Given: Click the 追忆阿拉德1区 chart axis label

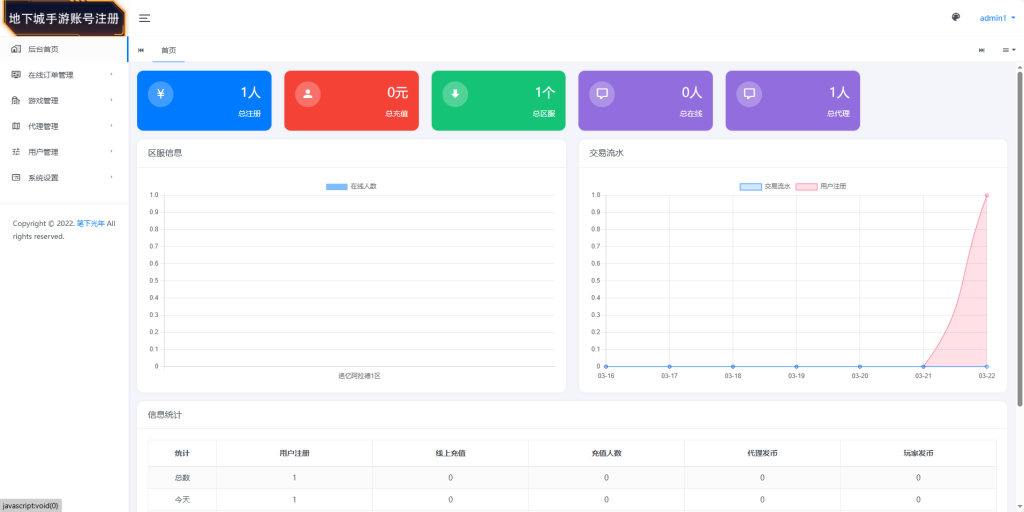Looking at the screenshot, I should coord(359,376).
